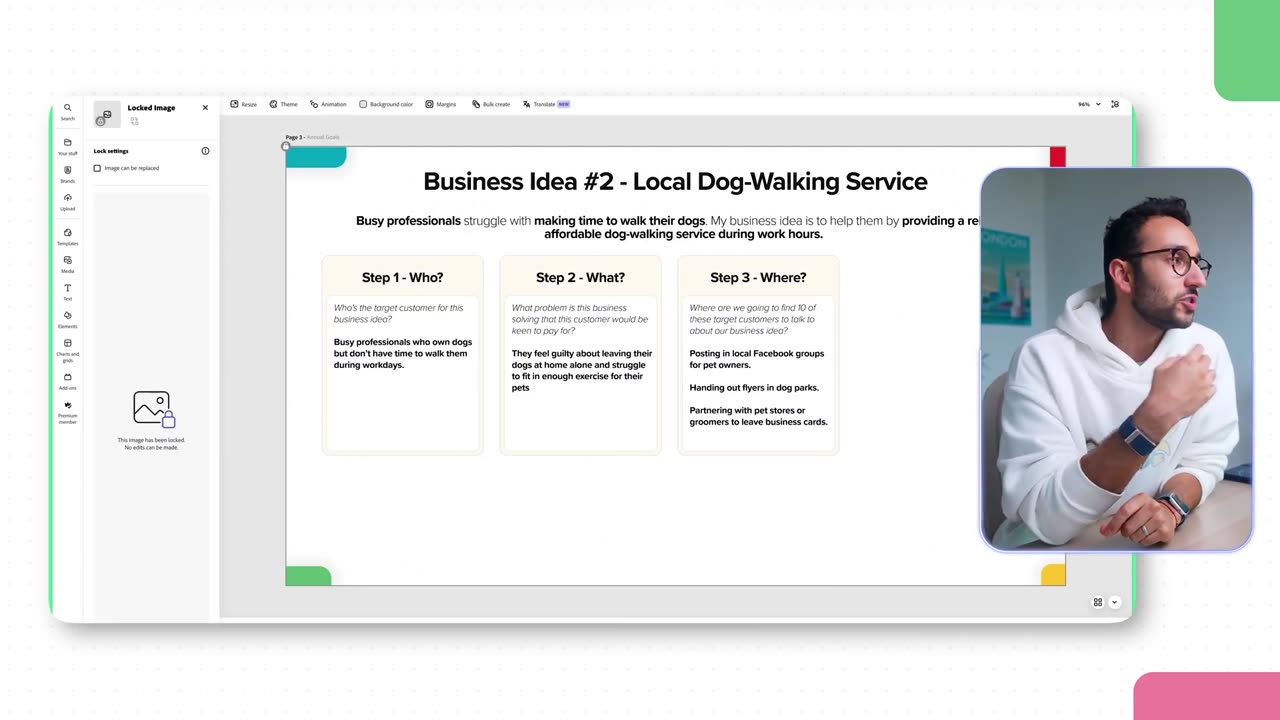The image size is (1280, 720).
Task: Click the Lock settings info icon
Action: coord(205,151)
